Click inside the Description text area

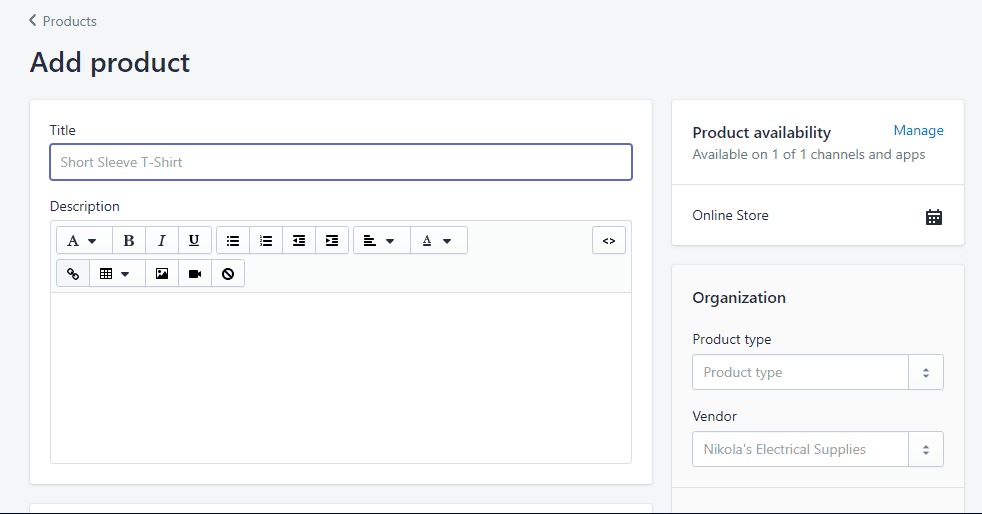coord(341,378)
